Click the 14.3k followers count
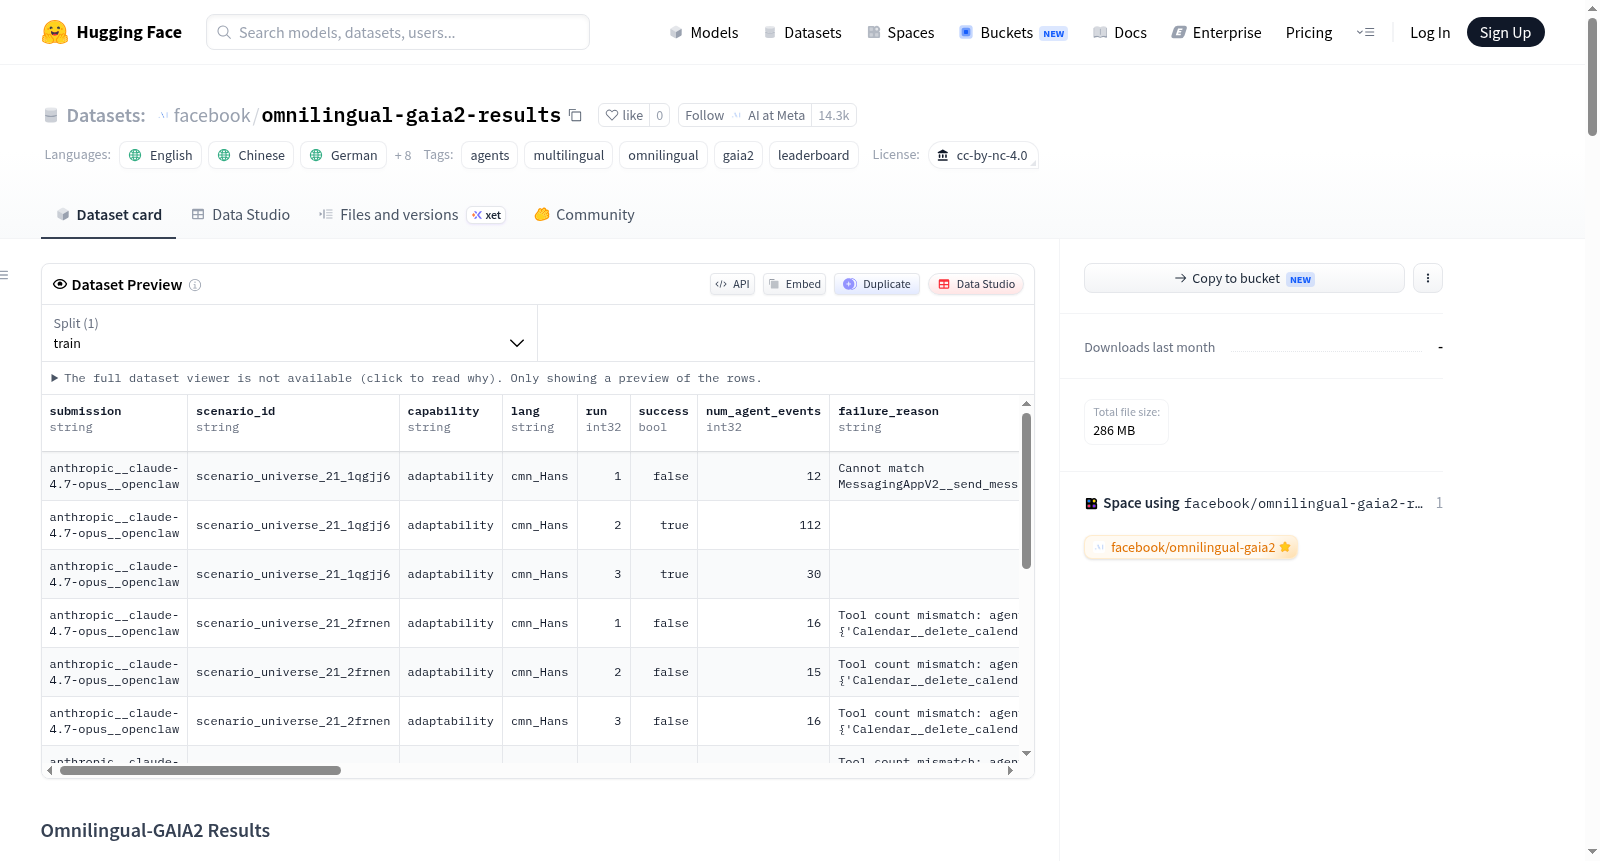Image resolution: width=1600 pixels, height=861 pixels. (834, 115)
